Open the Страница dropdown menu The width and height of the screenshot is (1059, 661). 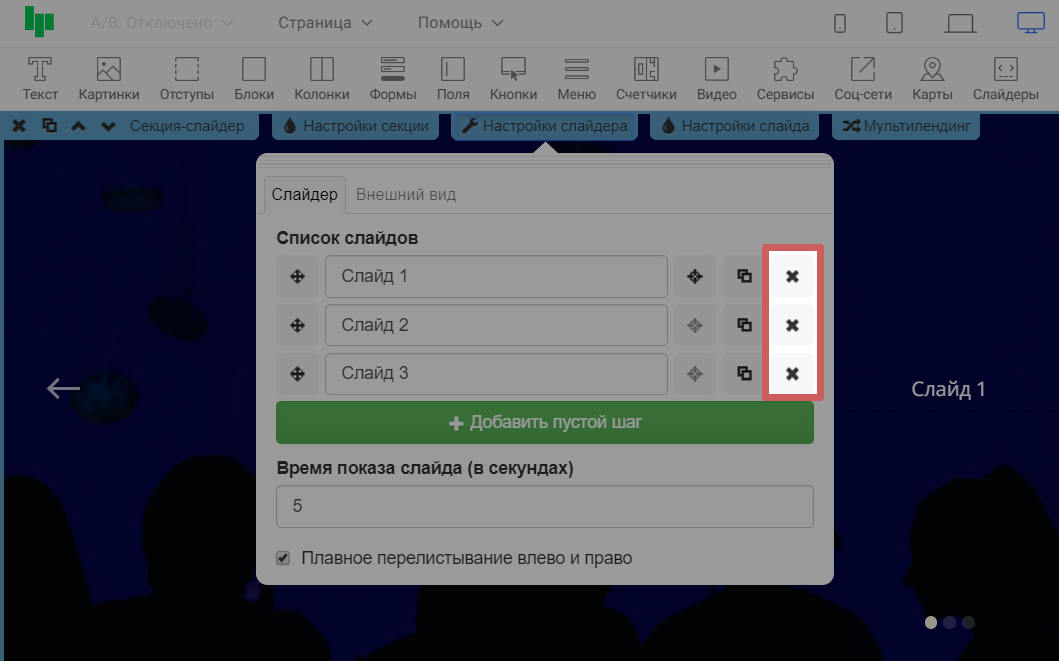325,22
